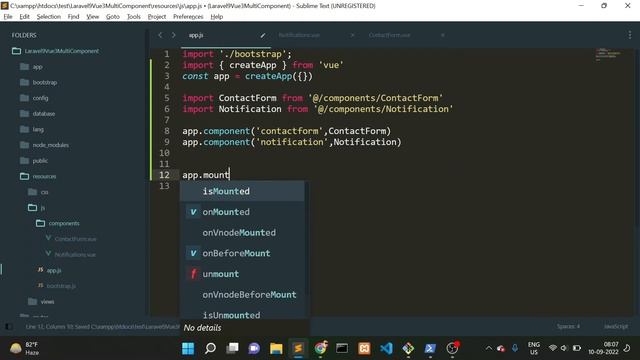Open the View menu

click(93, 17)
